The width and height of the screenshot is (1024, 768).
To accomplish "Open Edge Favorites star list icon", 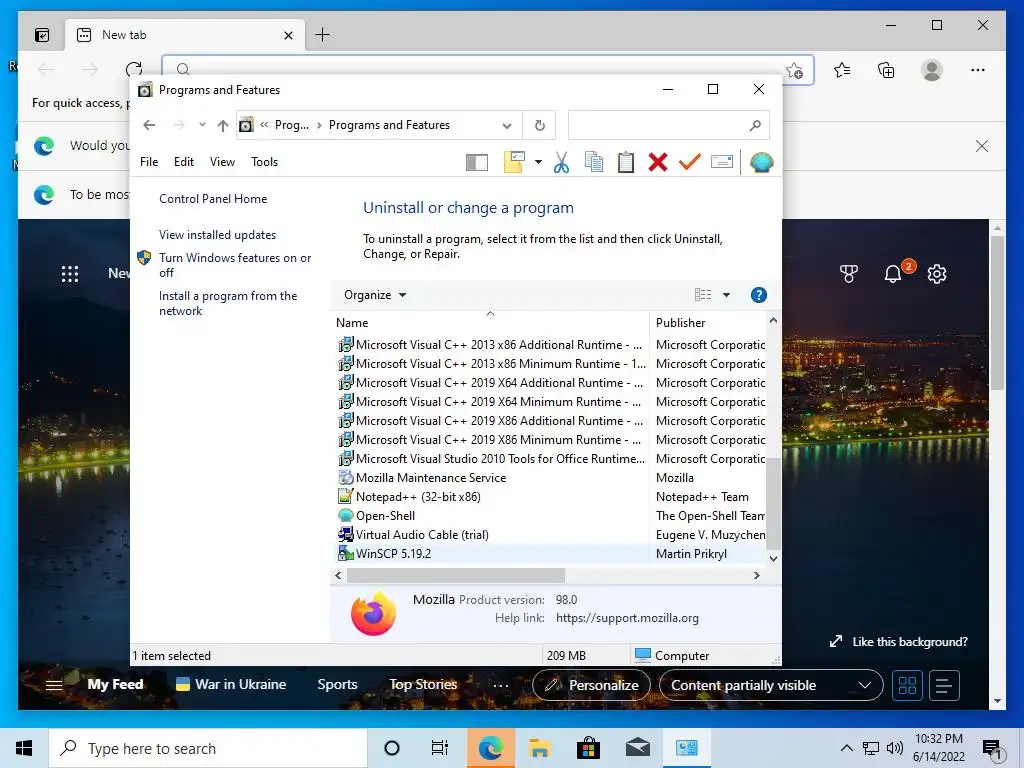I will [842, 70].
